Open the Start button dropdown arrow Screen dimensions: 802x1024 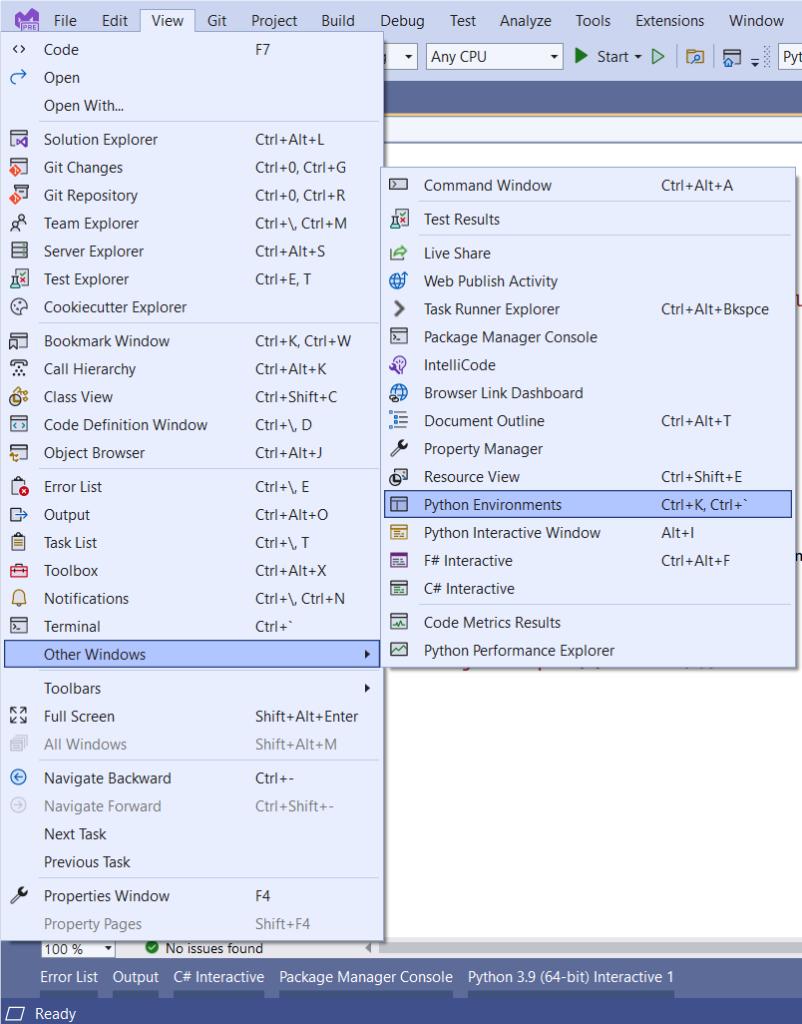point(637,57)
